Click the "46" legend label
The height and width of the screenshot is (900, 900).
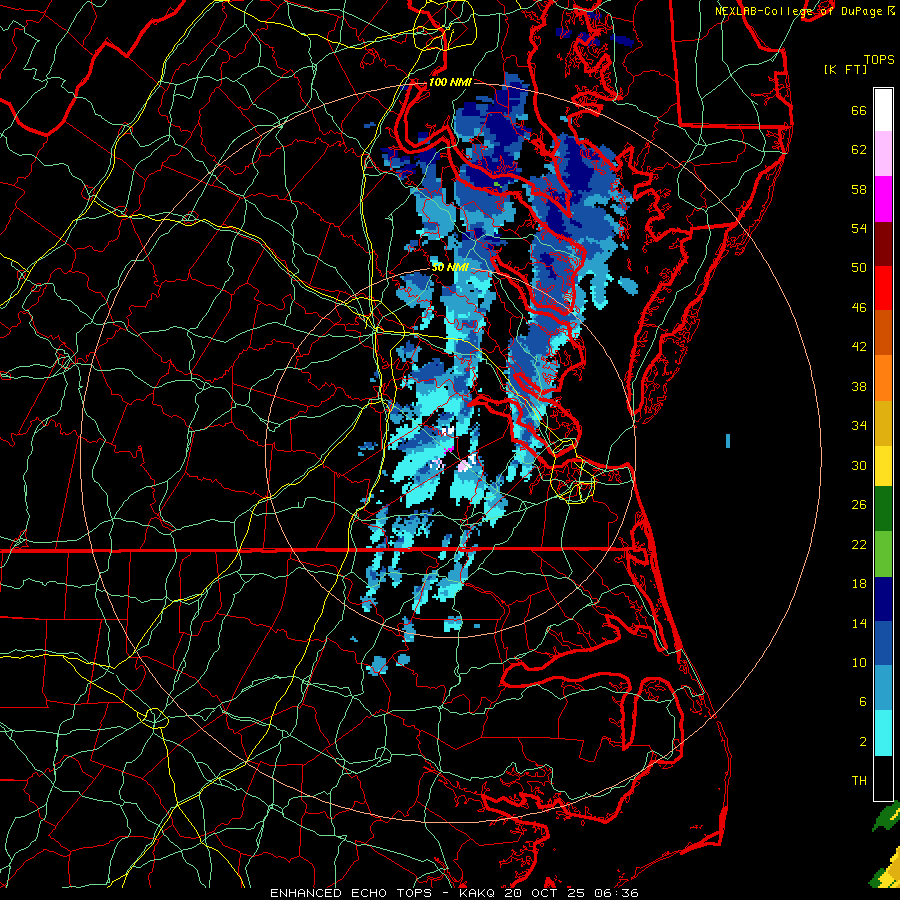pyautogui.click(x=859, y=308)
